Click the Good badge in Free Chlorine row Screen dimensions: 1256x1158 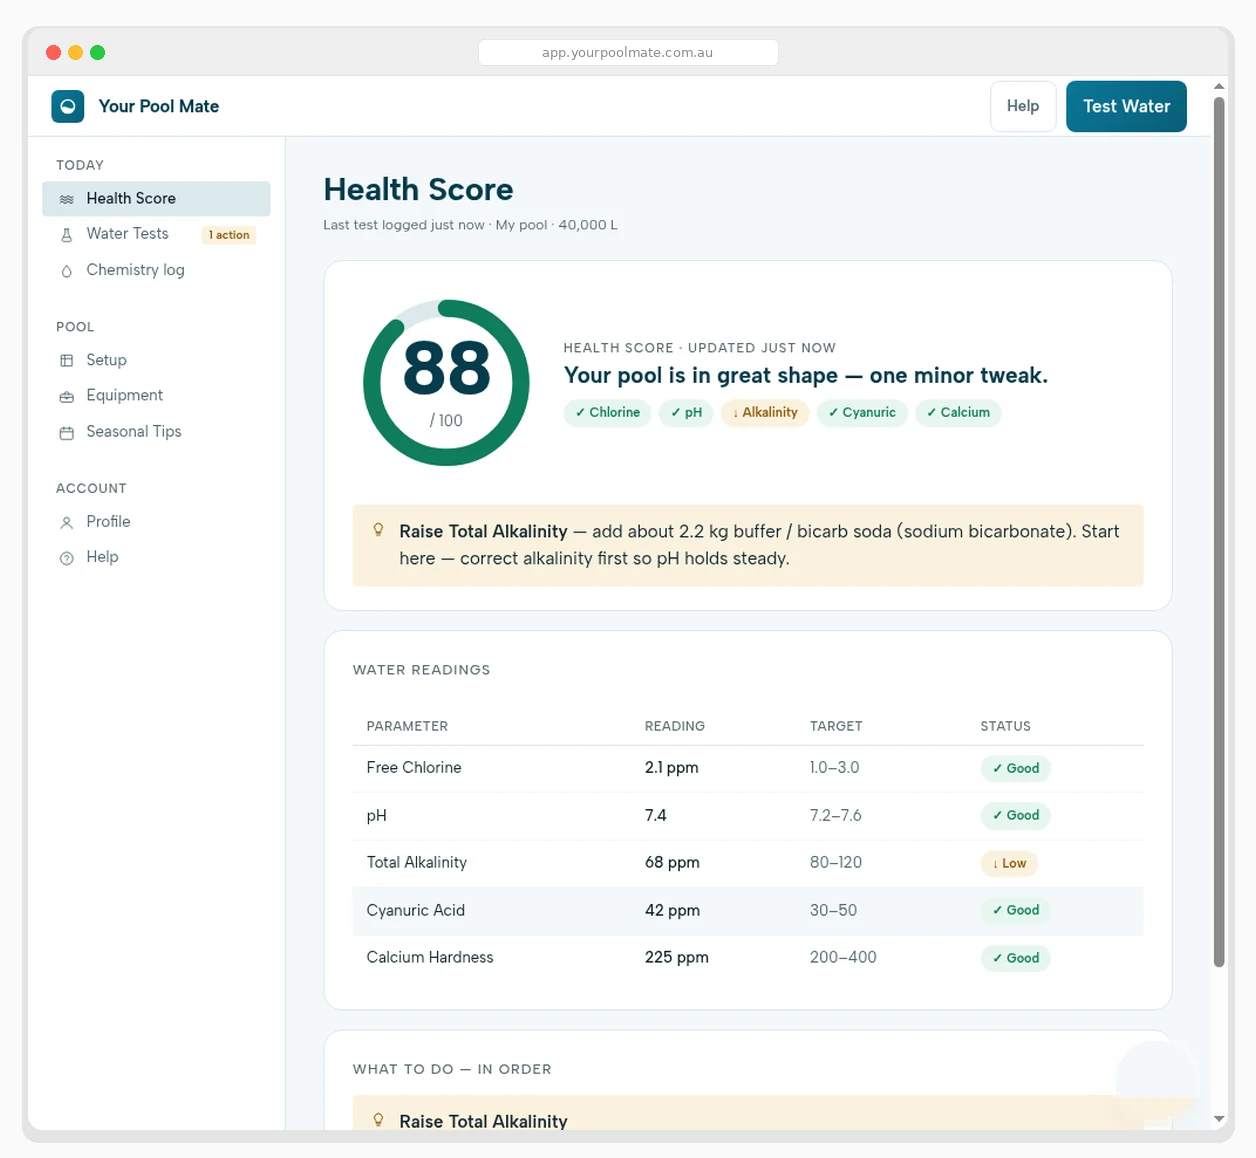(1015, 768)
